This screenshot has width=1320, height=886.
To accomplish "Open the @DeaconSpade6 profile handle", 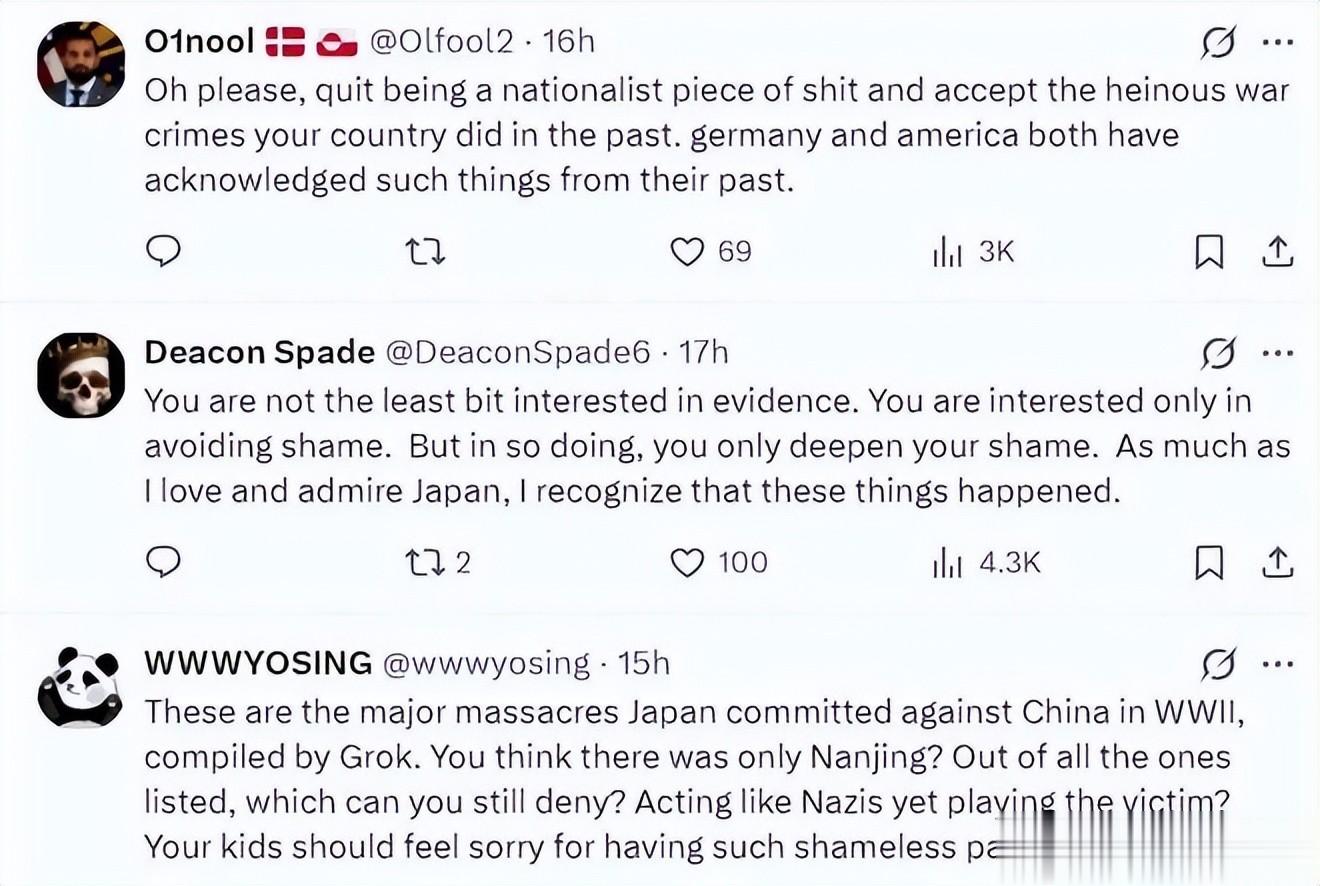I will pos(517,352).
